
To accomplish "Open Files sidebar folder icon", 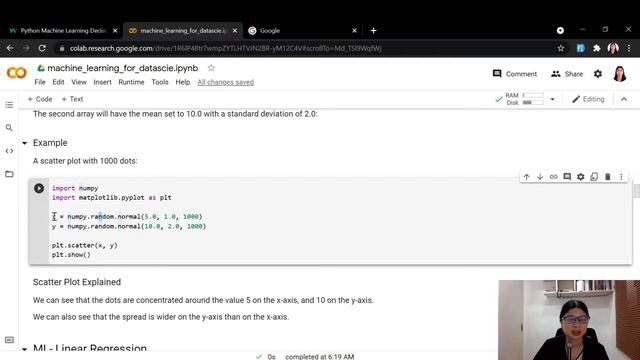I will tap(9, 174).
